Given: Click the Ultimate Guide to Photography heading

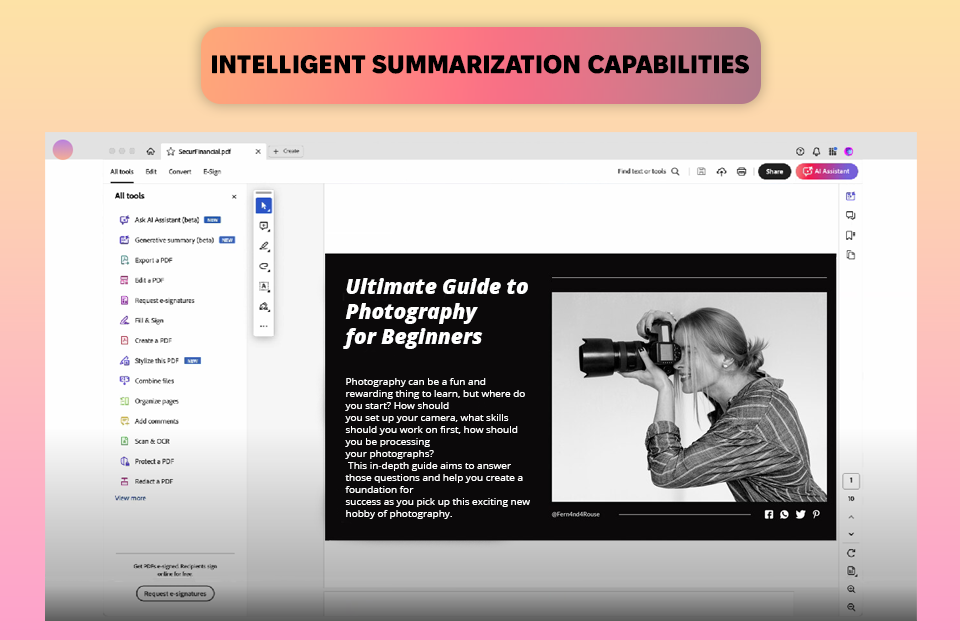Looking at the screenshot, I should click(437, 311).
